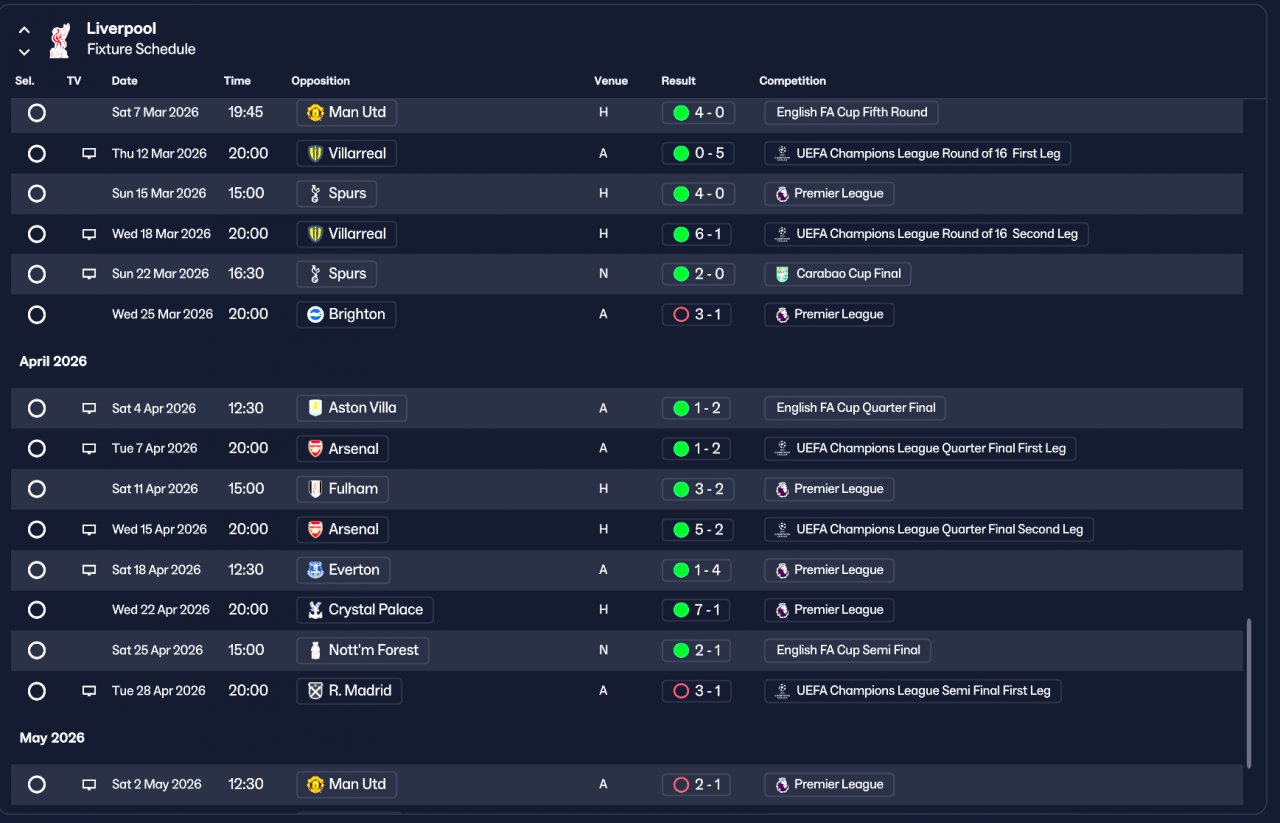Viewport: 1280px width, 823px height.
Task: Sort fixtures by the Date column header
Action: point(125,81)
